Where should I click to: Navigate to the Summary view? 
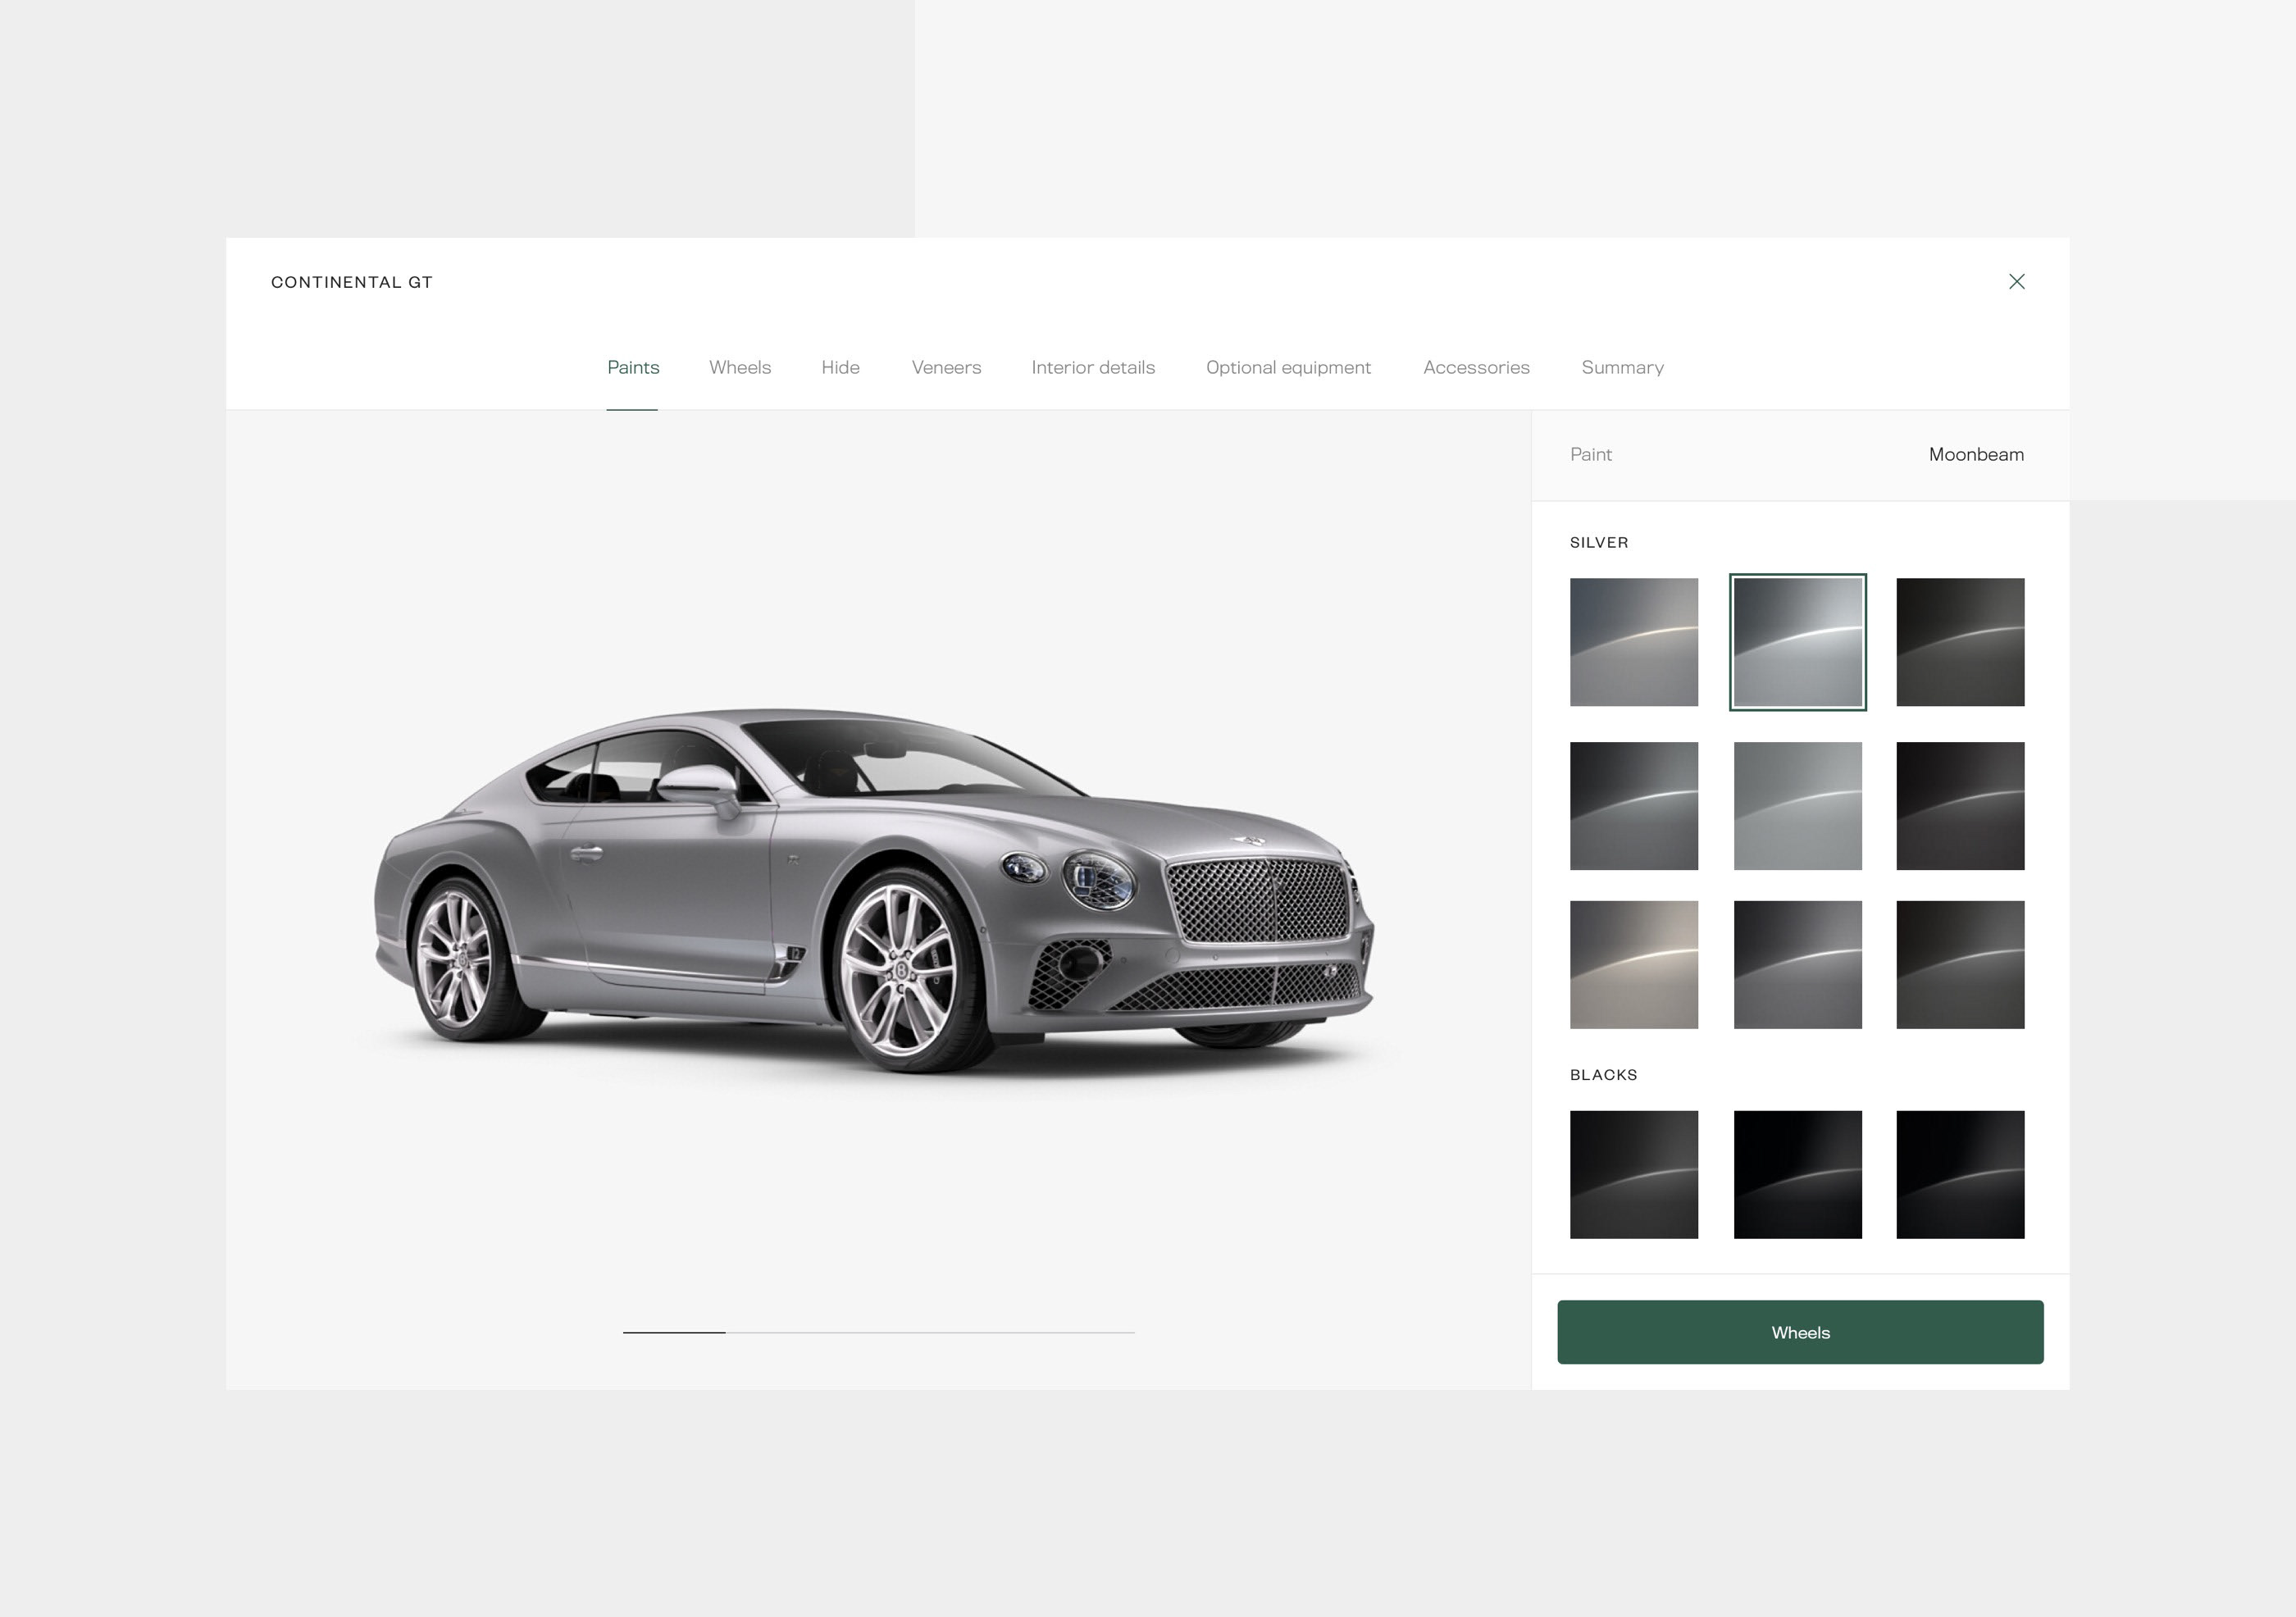pyautogui.click(x=1622, y=367)
